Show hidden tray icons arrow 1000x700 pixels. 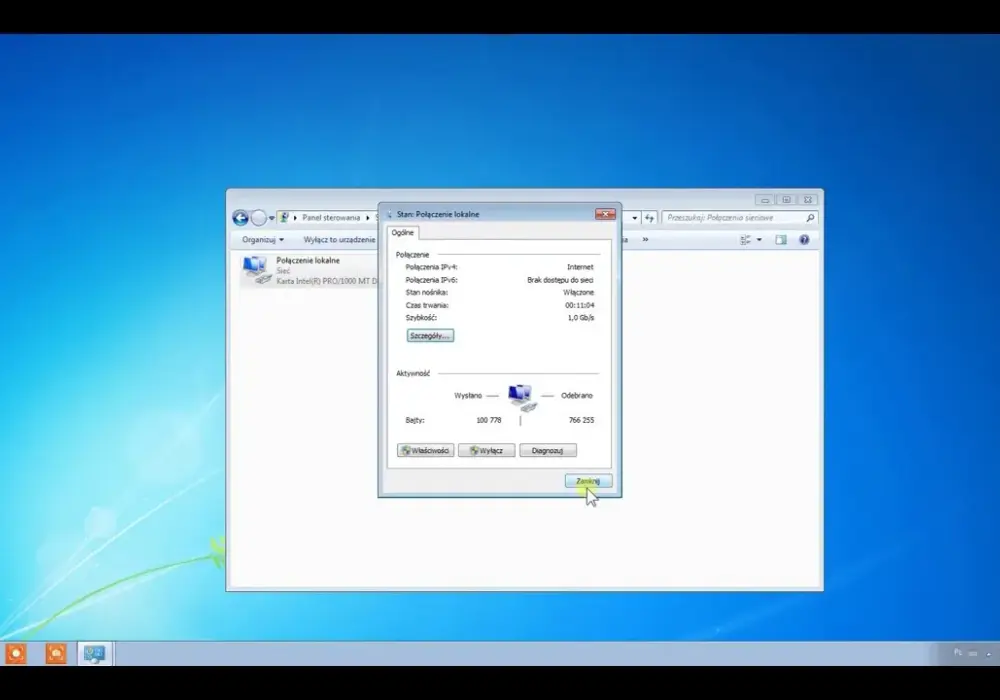(x=989, y=653)
